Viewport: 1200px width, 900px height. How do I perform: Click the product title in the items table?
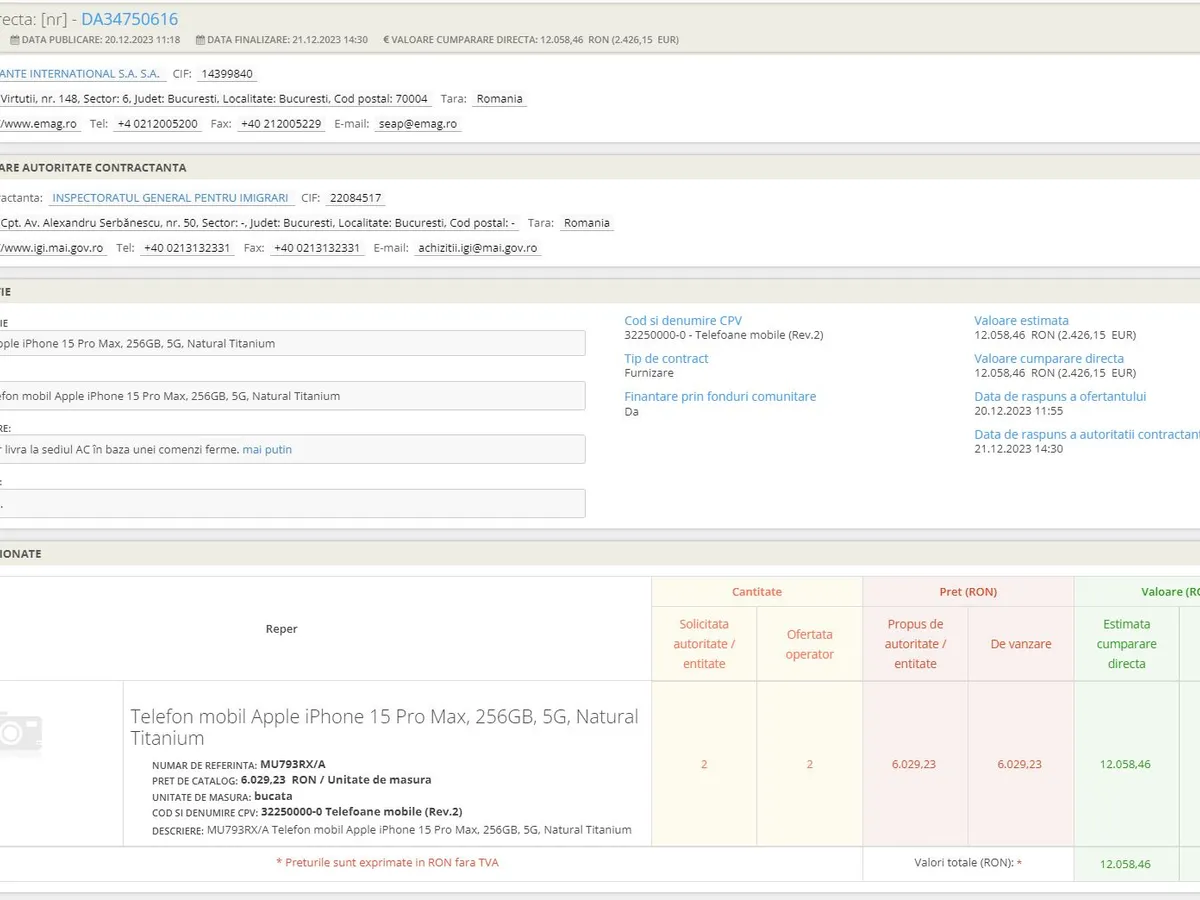coord(384,727)
